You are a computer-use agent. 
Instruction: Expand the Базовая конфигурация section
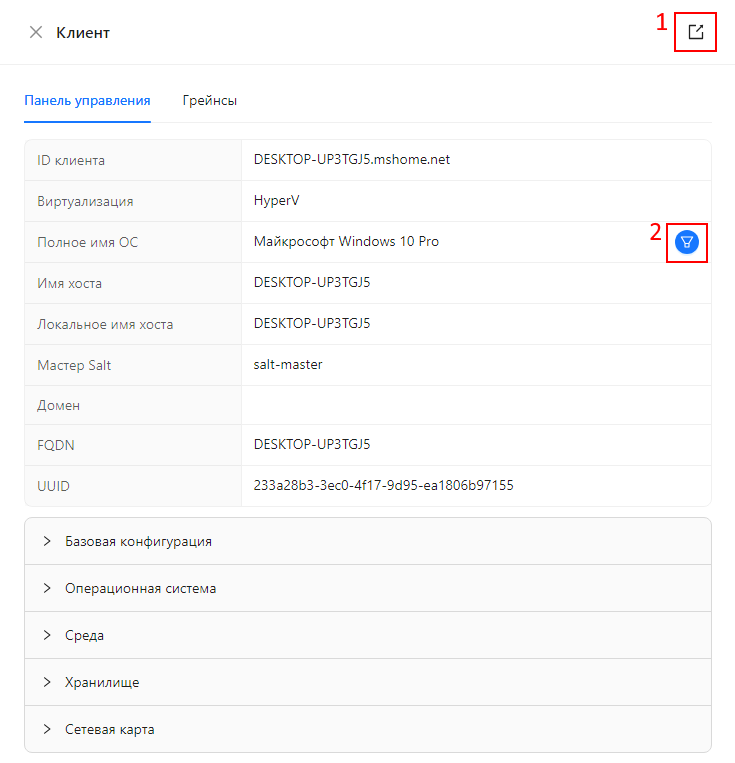pos(138,541)
